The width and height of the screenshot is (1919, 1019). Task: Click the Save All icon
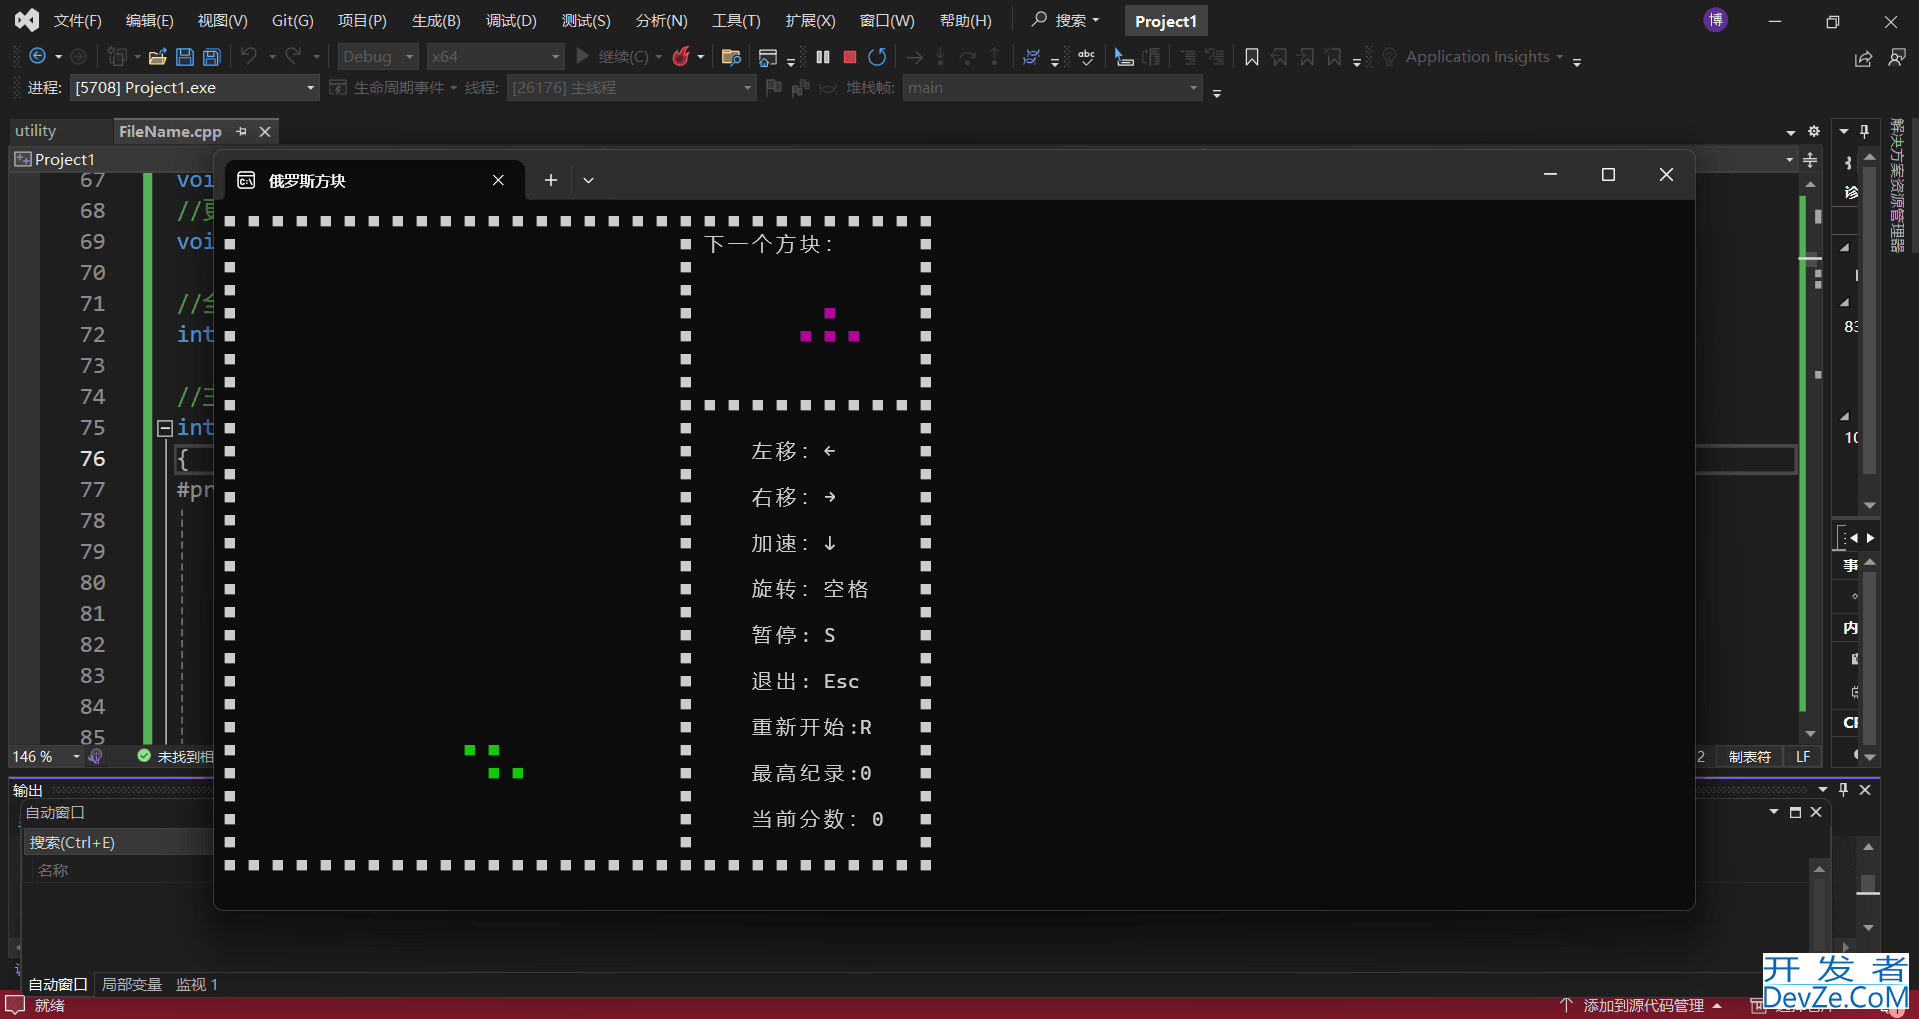point(211,57)
